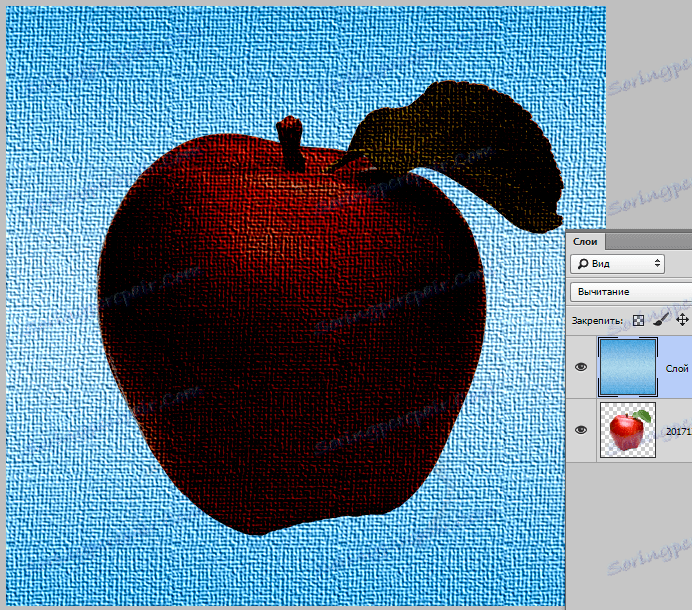
Task: Select blue texture layer thumbnail
Action: click(x=628, y=367)
